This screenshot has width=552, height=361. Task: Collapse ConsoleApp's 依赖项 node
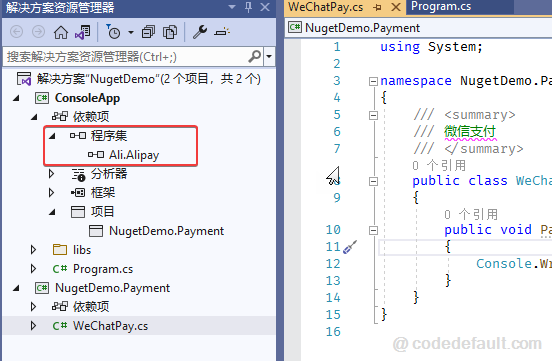34,117
